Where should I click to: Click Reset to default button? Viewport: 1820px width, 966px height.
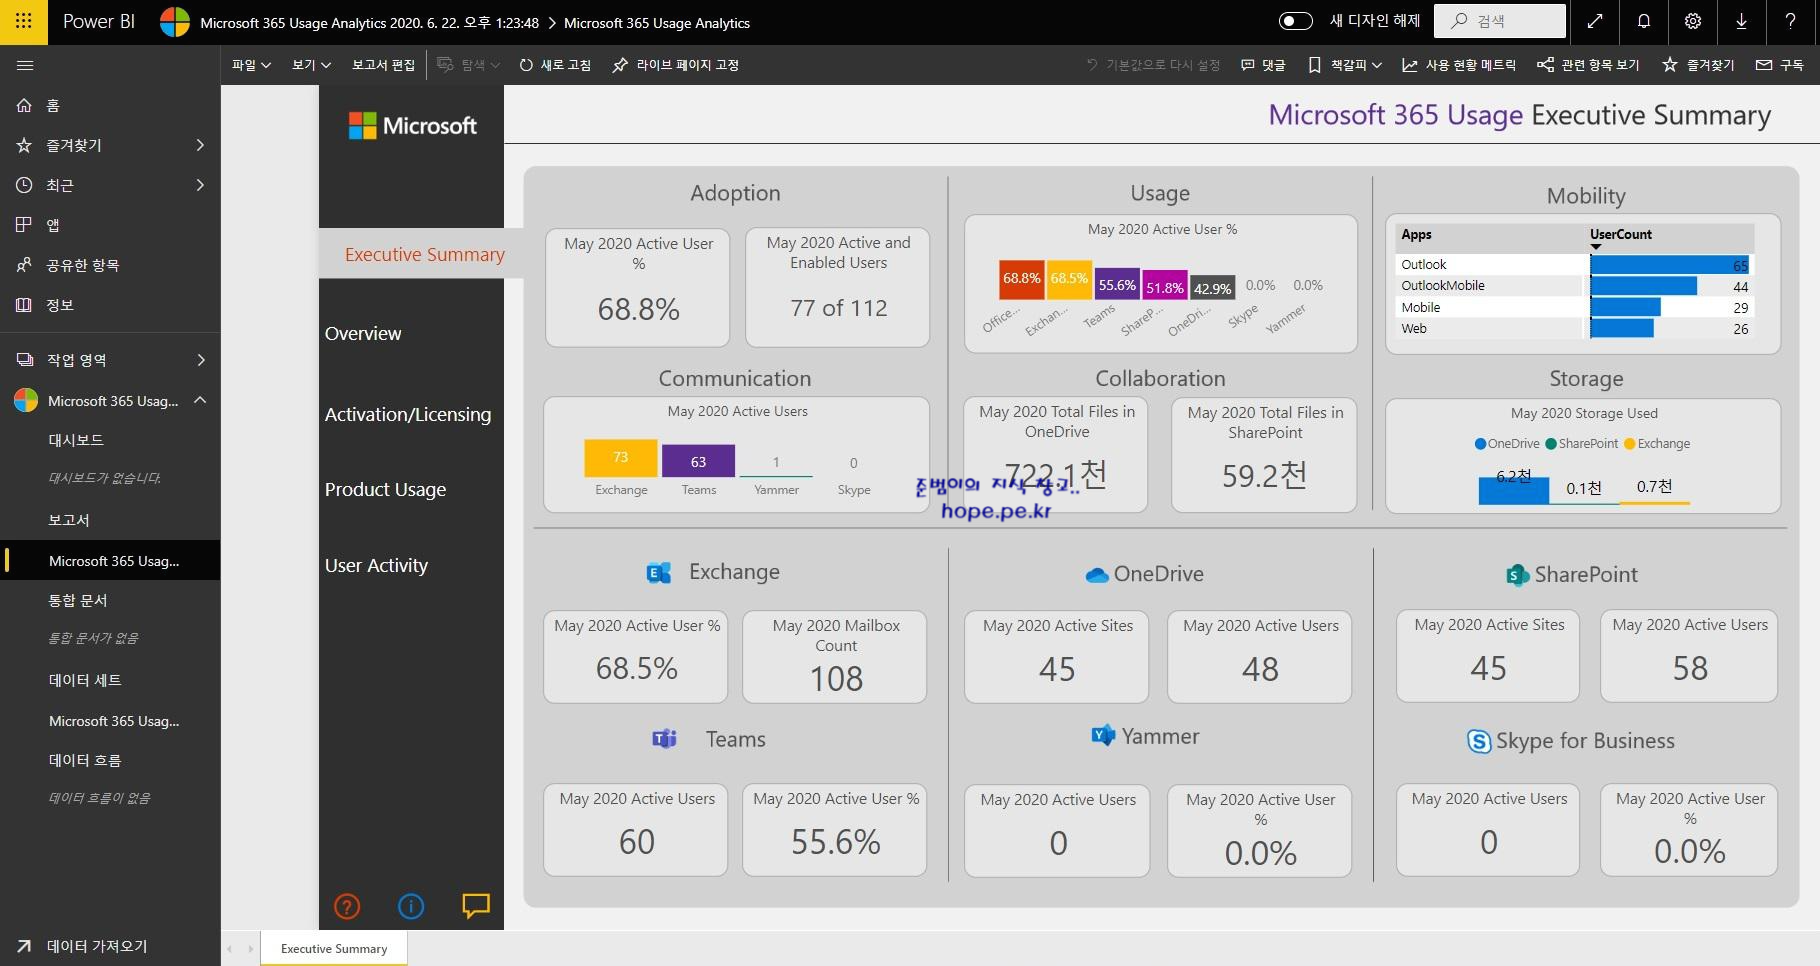point(1153,65)
